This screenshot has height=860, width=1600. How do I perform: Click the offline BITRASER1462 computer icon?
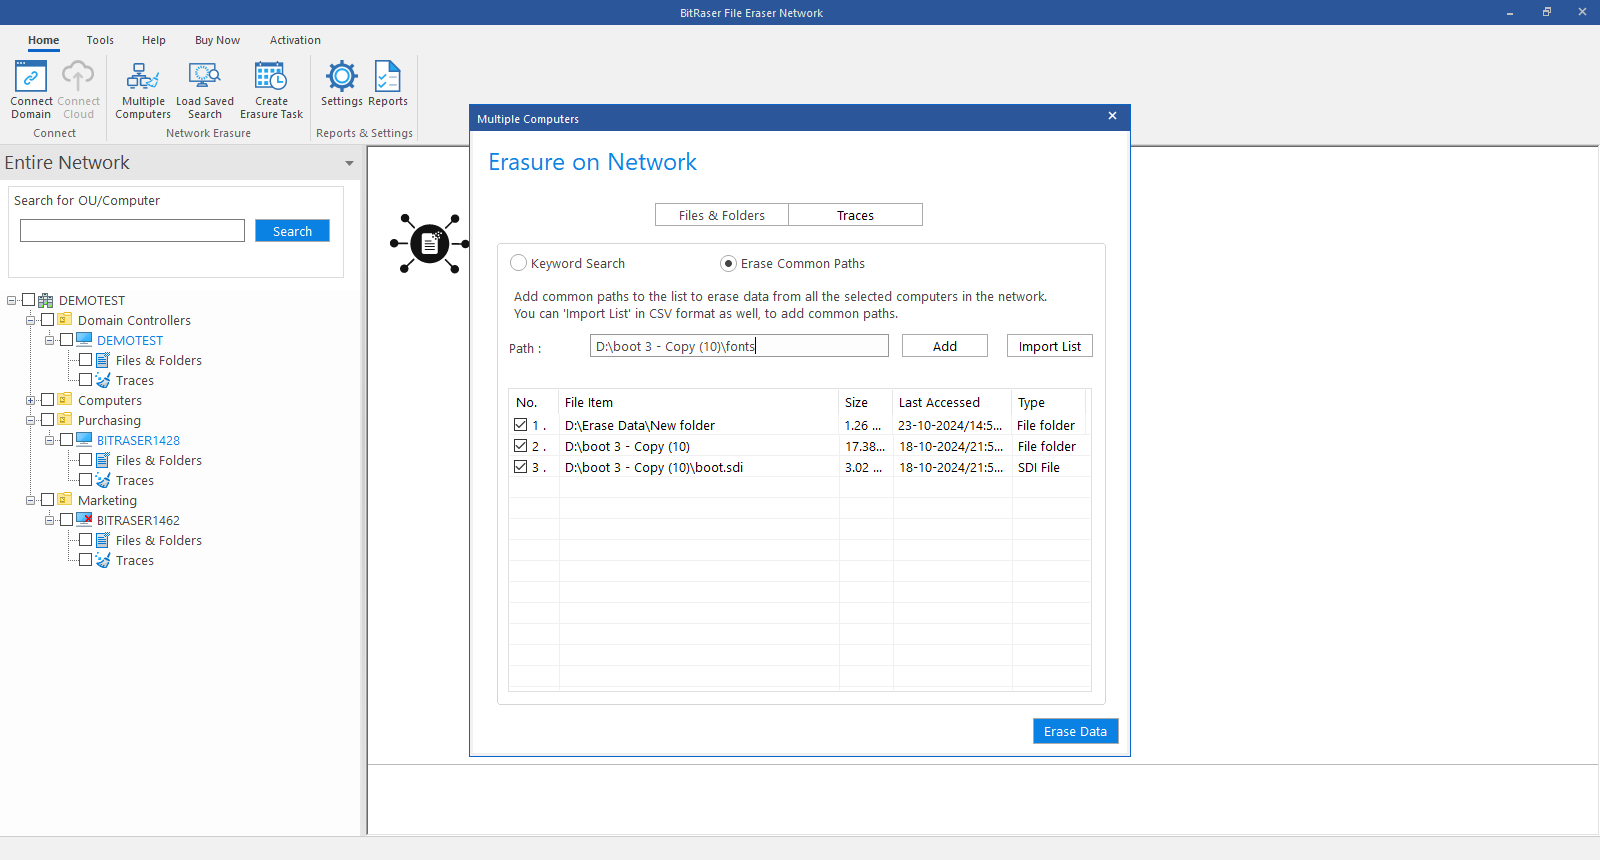pos(84,520)
